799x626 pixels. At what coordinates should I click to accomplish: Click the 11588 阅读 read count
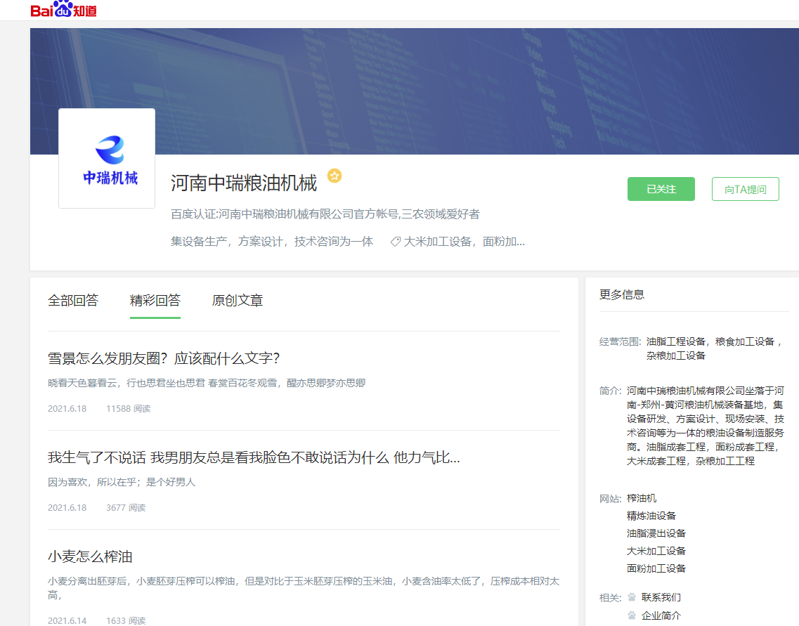[128, 408]
